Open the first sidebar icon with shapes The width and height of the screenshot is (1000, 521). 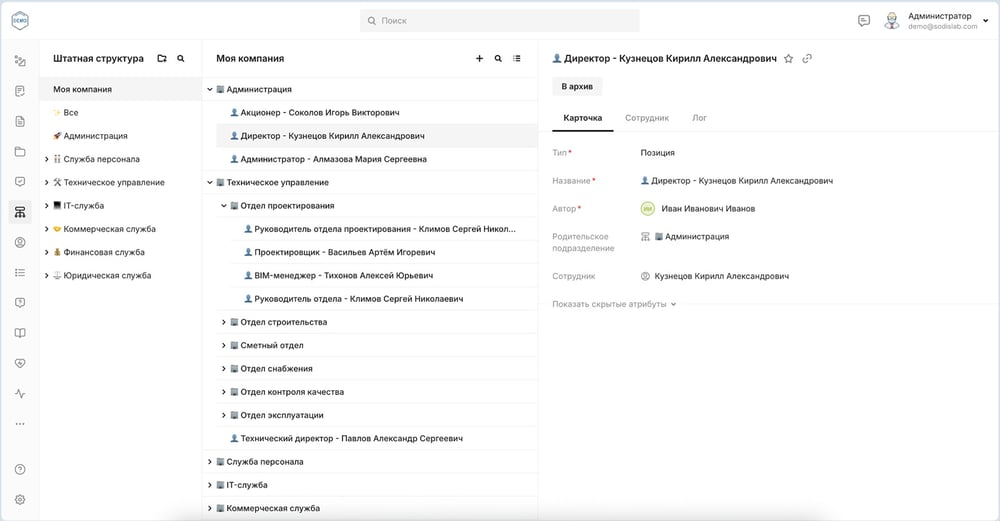pos(20,61)
